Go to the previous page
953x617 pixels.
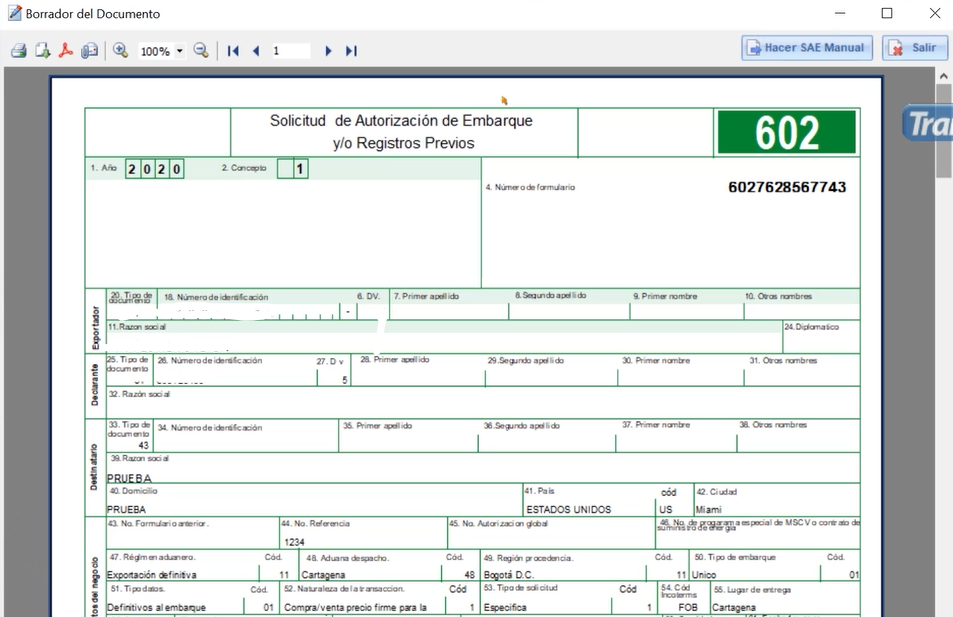point(256,51)
